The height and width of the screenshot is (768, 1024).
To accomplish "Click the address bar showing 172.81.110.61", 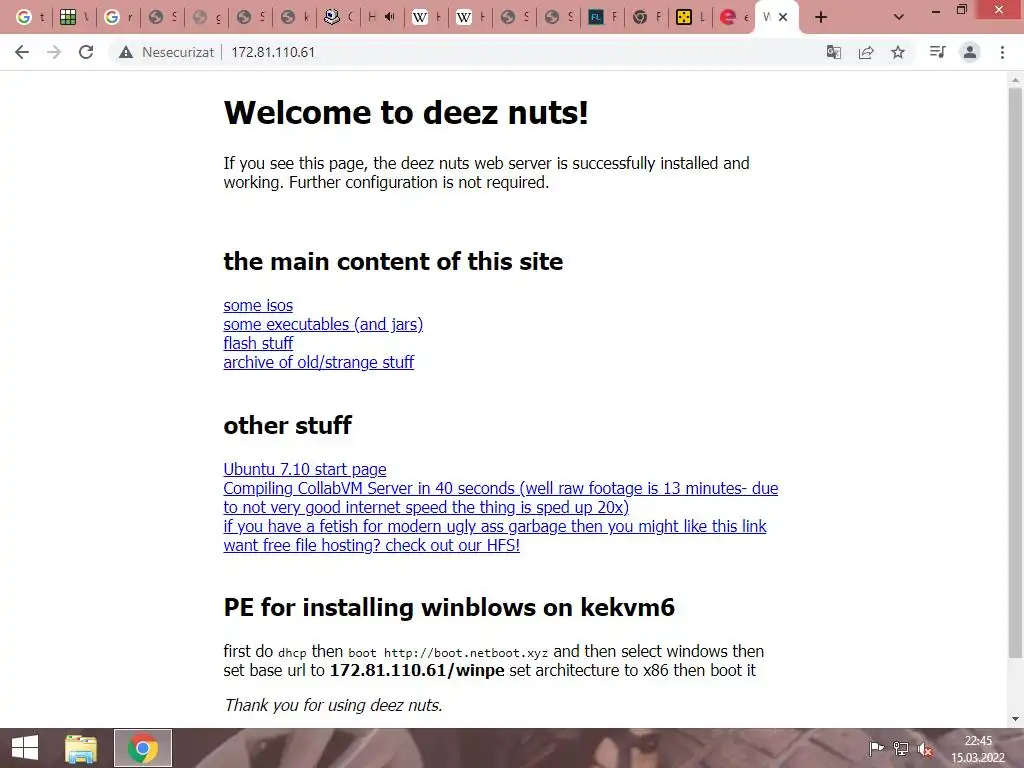I will pos(272,52).
